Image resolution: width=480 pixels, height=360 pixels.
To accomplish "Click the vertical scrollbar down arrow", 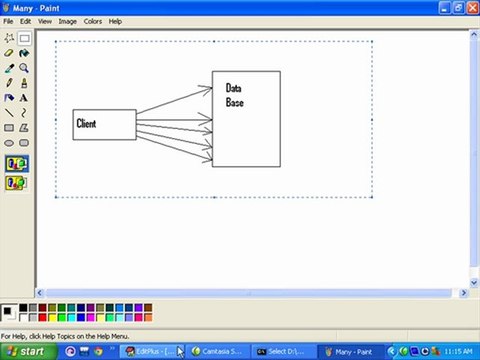I will pos(474,283).
